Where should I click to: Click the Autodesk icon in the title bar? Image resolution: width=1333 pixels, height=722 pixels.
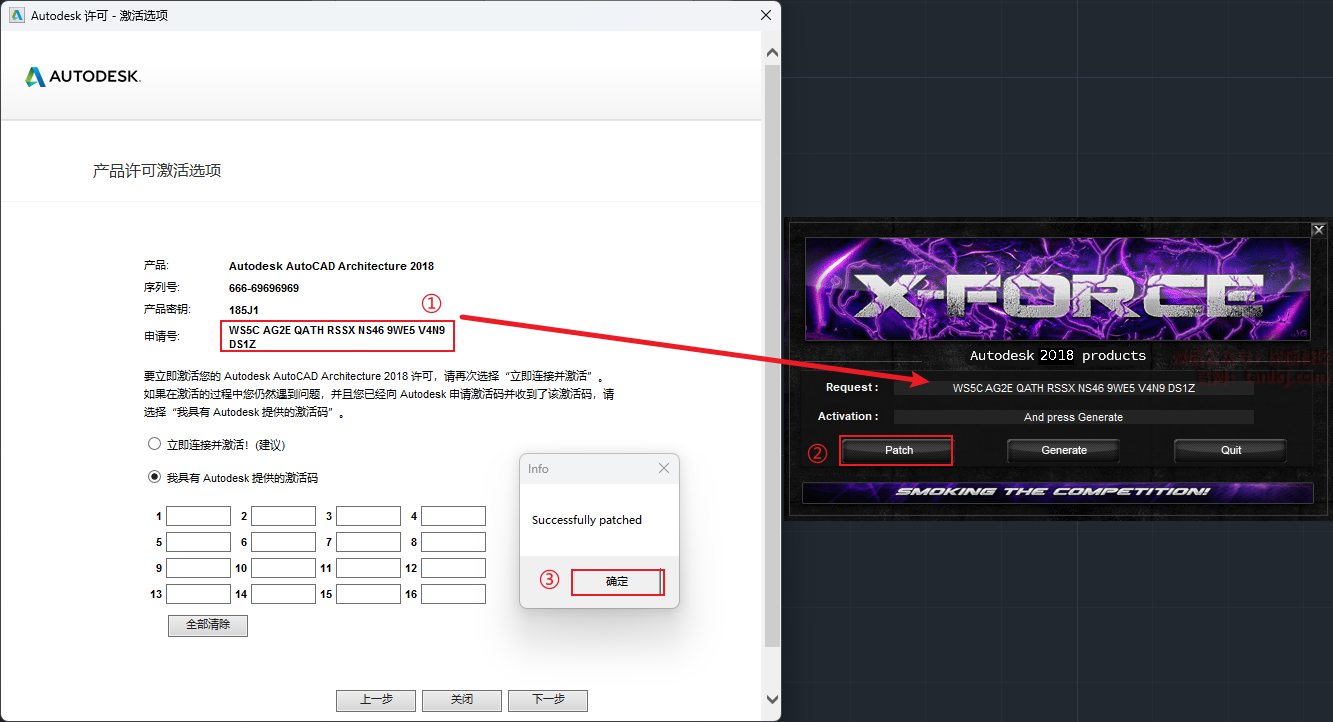16,15
